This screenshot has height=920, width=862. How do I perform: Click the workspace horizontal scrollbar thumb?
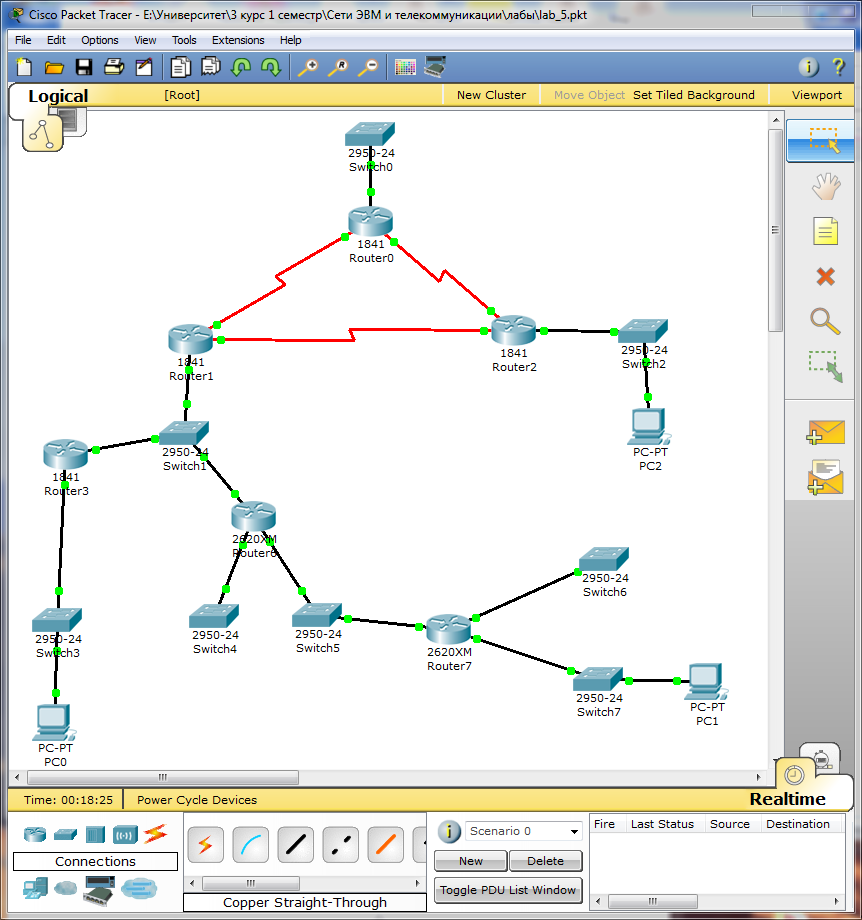point(163,777)
